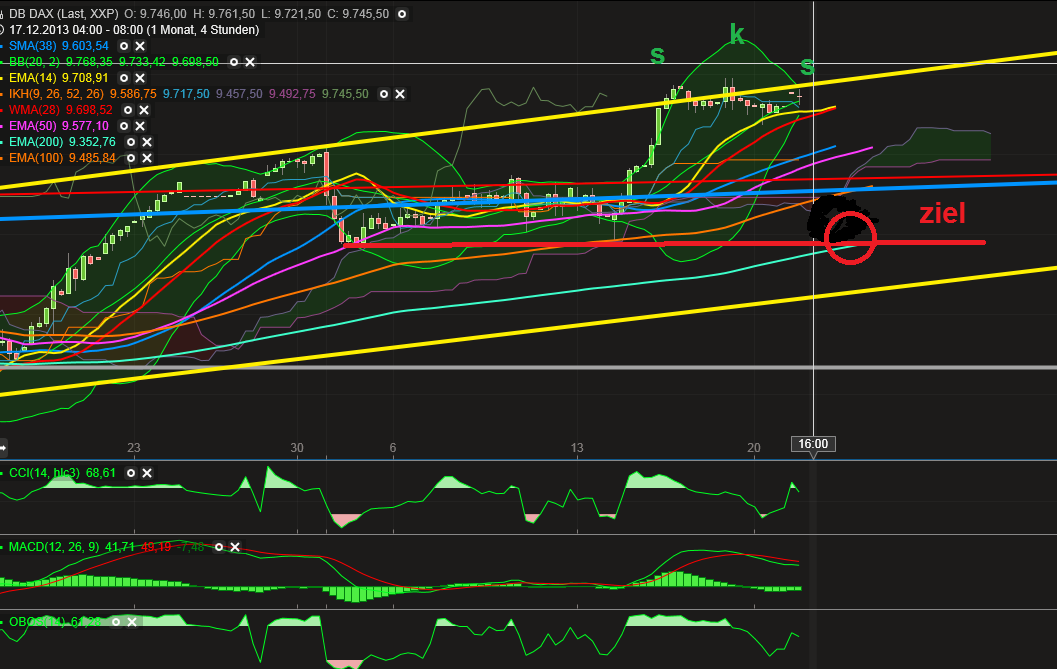The image size is (1057, 669).
Task: Open the IKH Ichimoku indicator settings
Action: pyautogui.click(x=384, y=94)
